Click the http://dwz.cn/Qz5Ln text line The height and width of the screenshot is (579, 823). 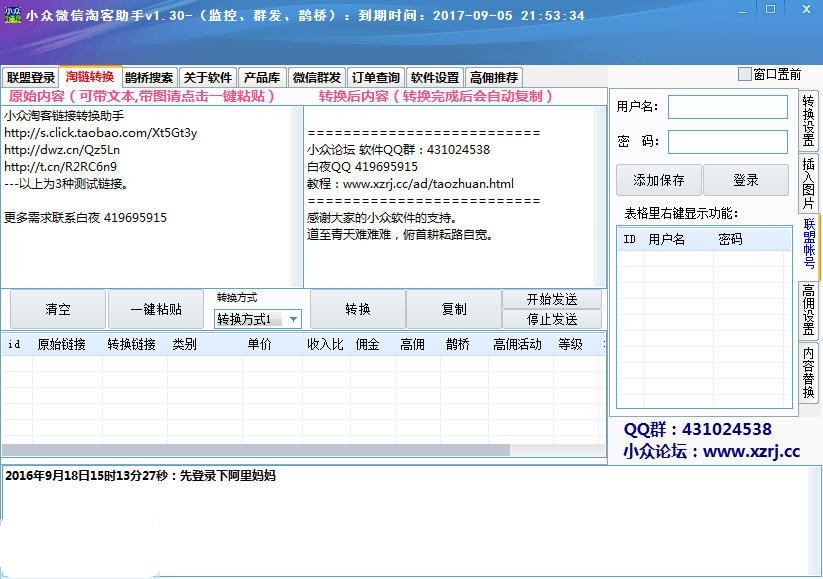coord(62,150)
